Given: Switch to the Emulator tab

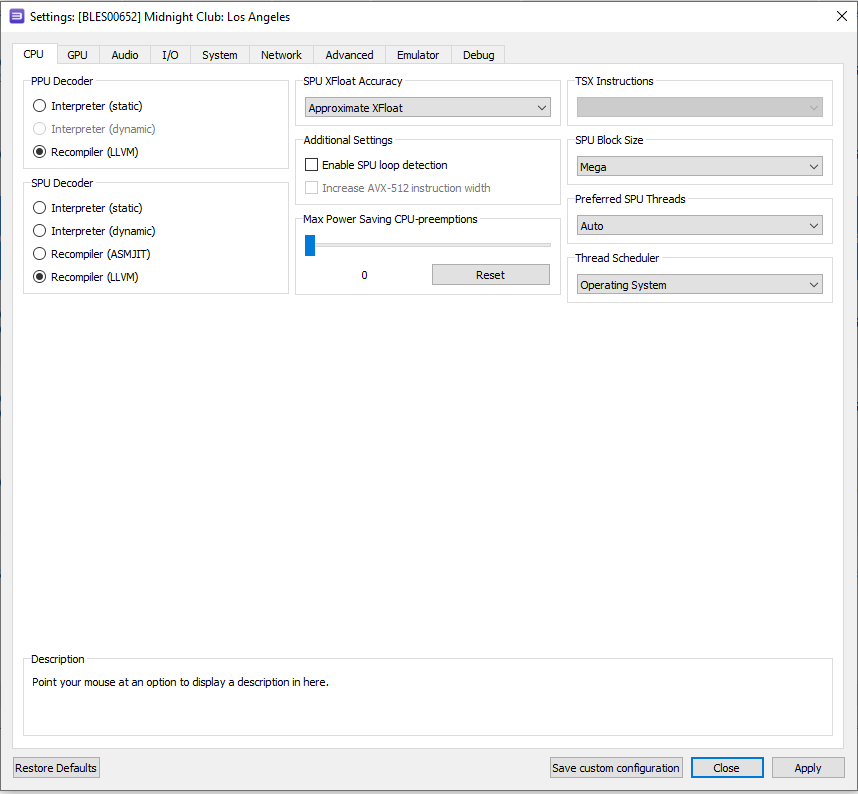Looking at the screenshot, I should click(417, 55).
